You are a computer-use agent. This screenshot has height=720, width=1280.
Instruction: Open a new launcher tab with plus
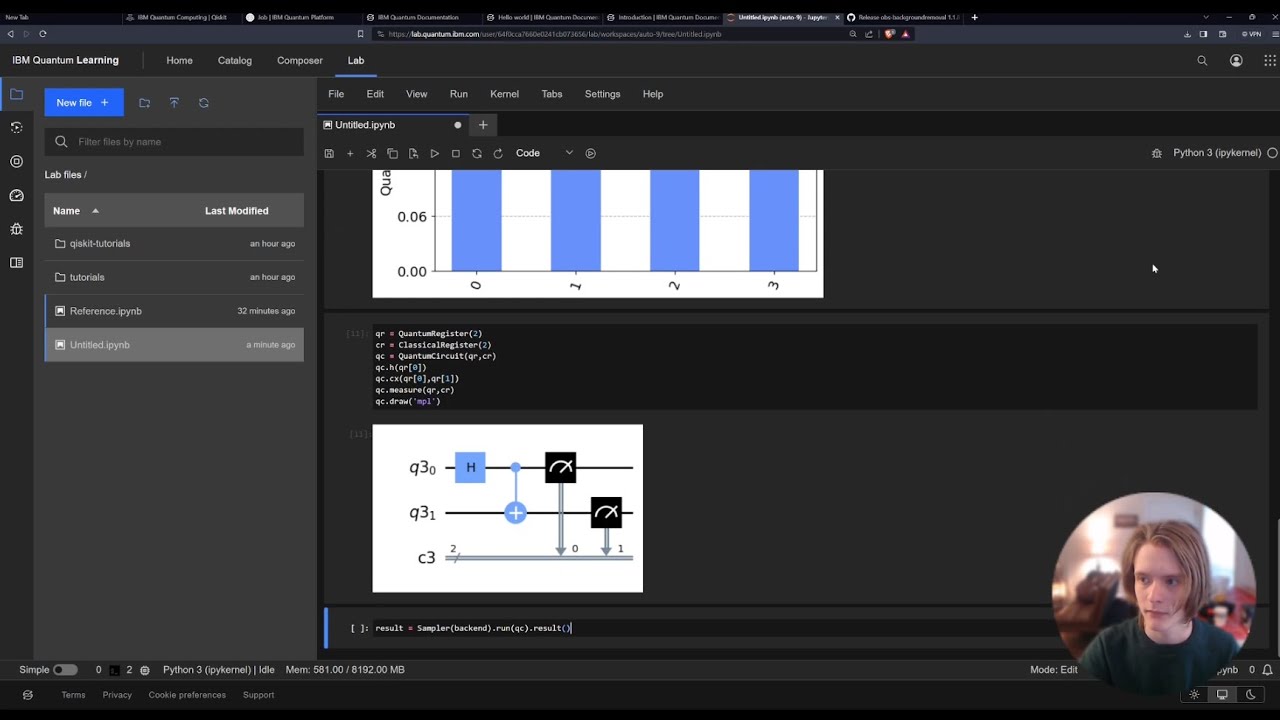click(x=483, y=125)
